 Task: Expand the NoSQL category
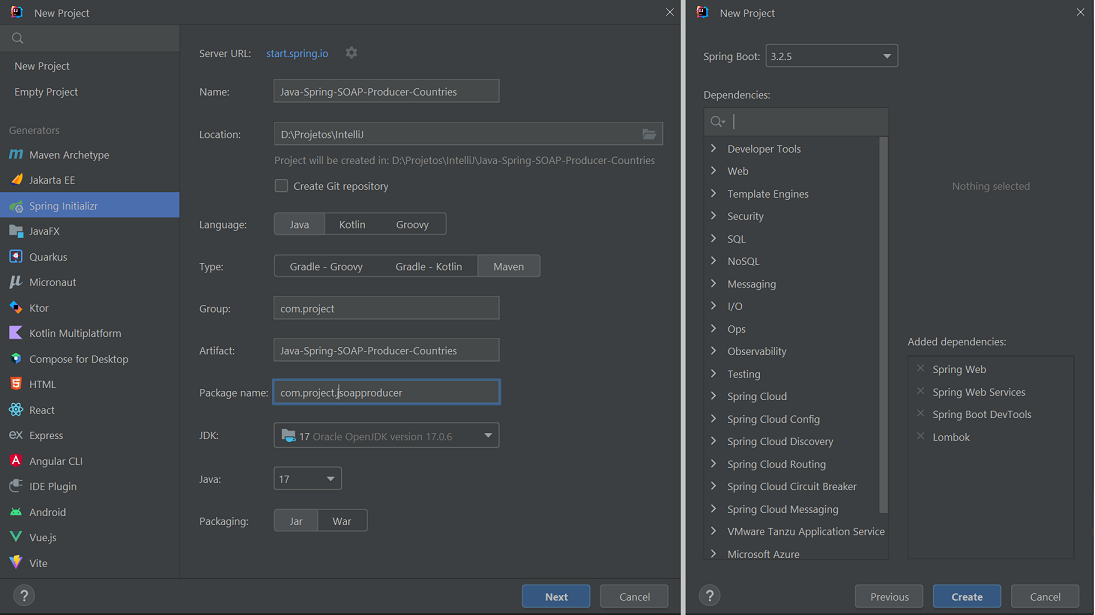pos(713,260)
